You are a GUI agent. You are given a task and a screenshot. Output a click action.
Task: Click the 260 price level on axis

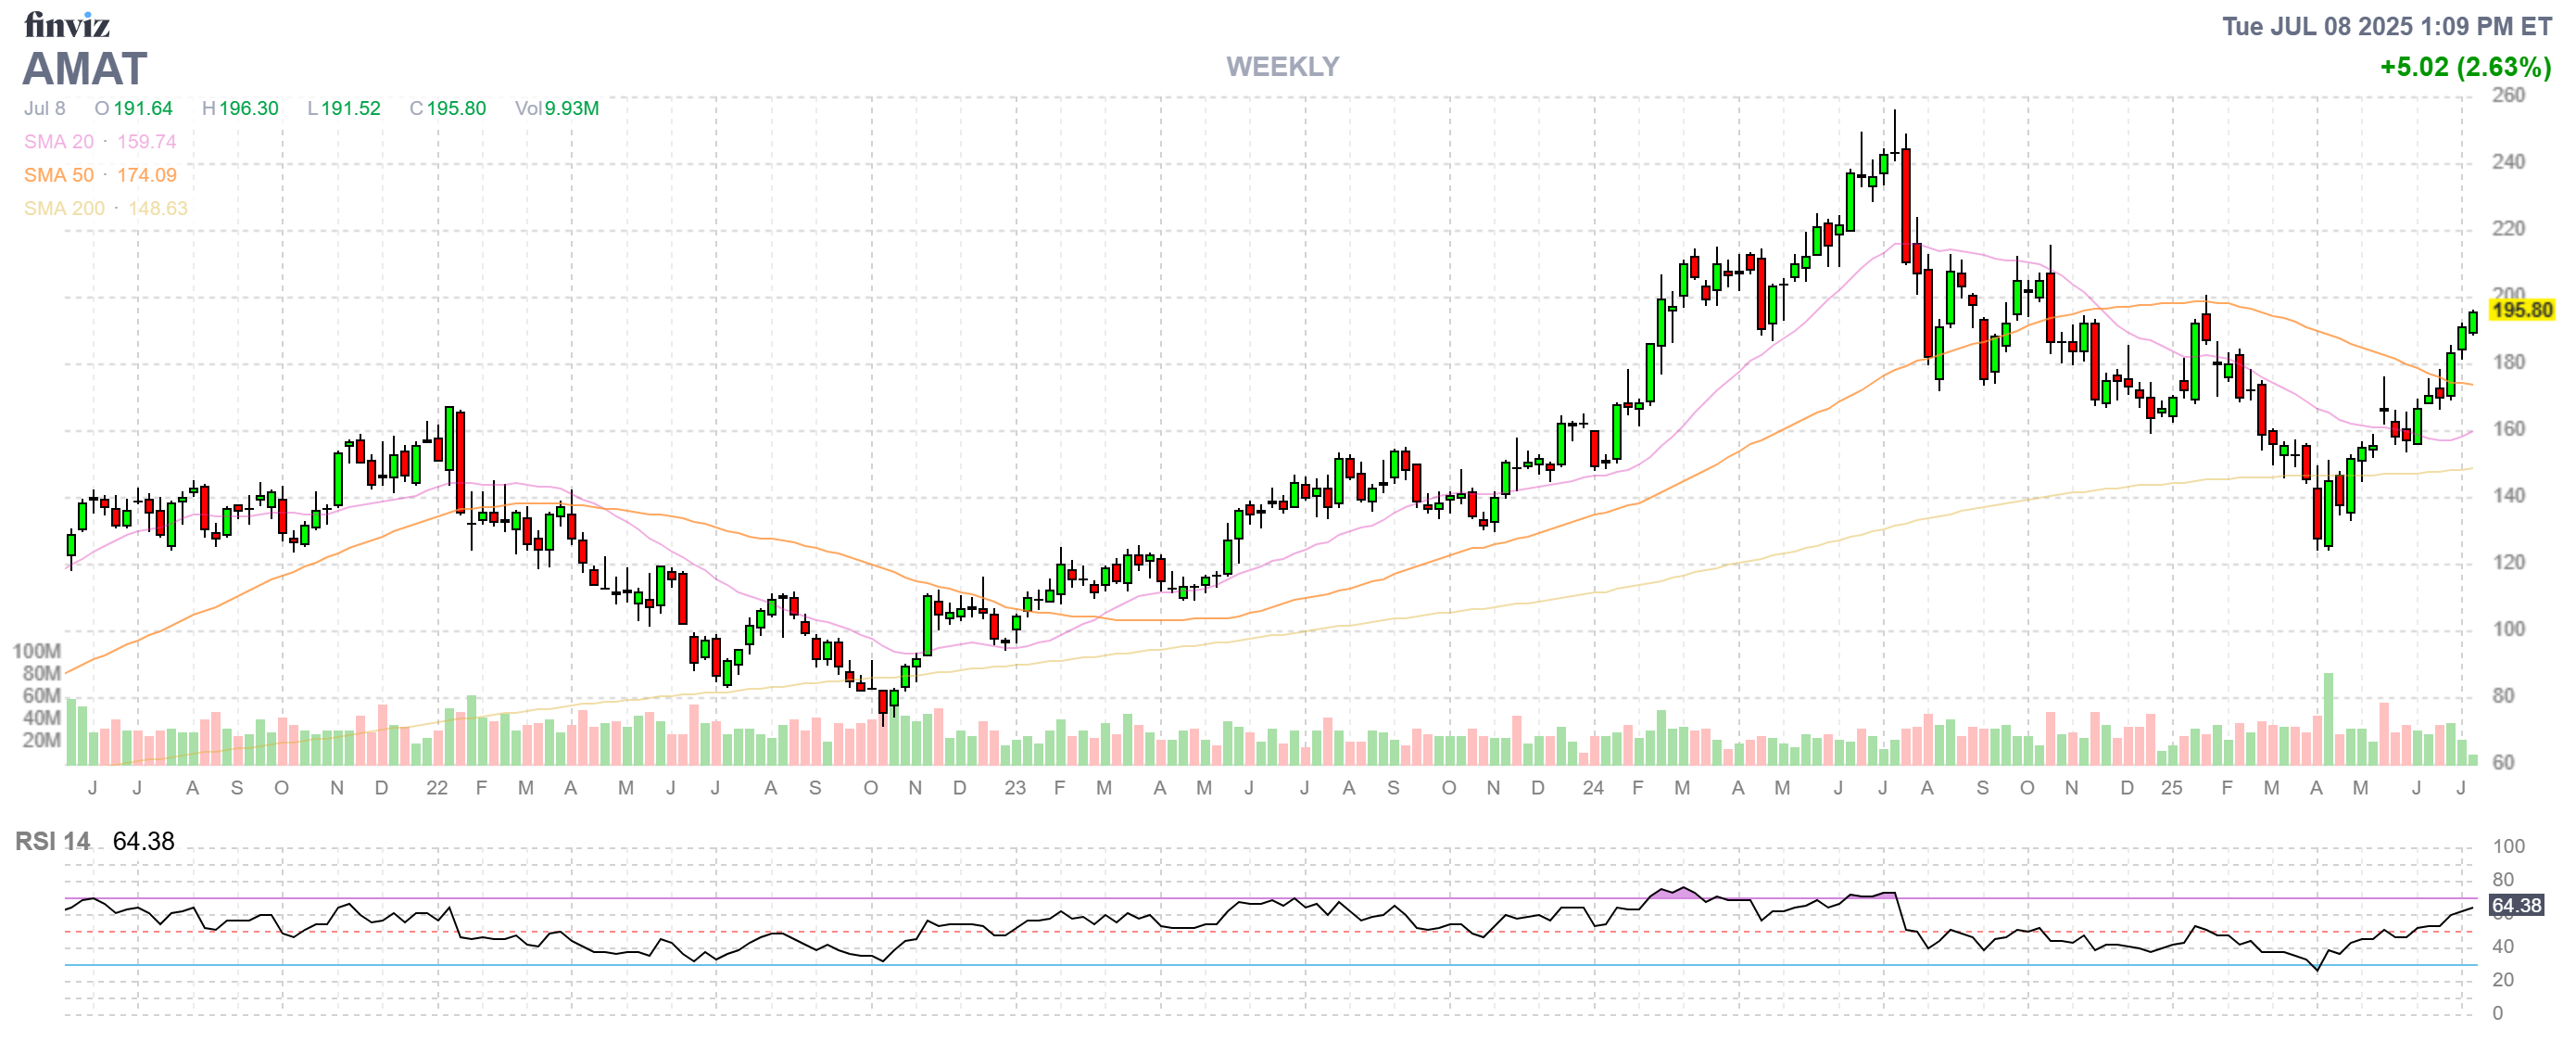click(2508, 95)
